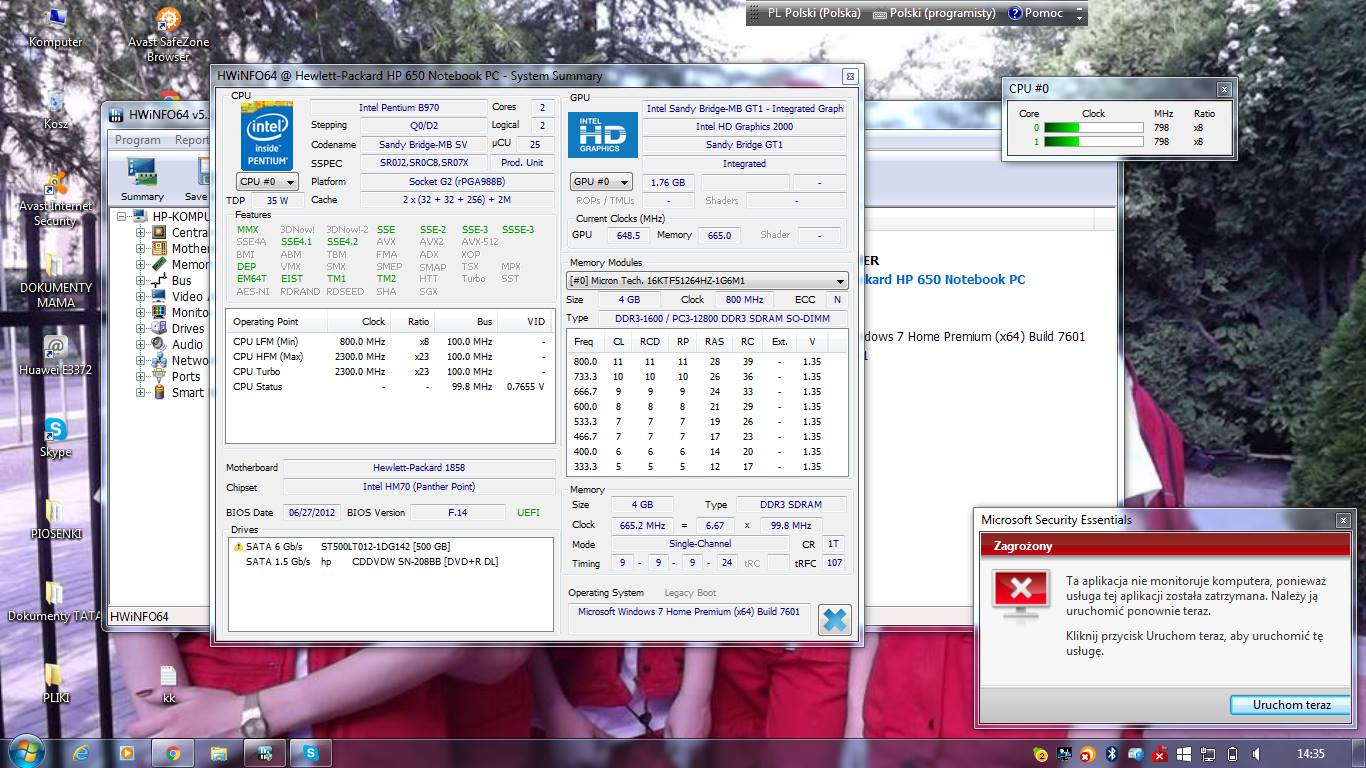
Task: Open the Dokumenty TATA folder
Action: [55, 602]
